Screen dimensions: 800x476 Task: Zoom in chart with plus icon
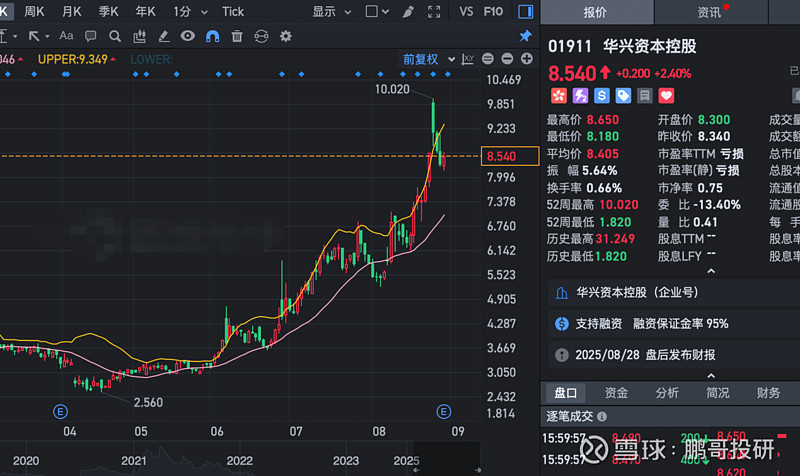point(527,59)
